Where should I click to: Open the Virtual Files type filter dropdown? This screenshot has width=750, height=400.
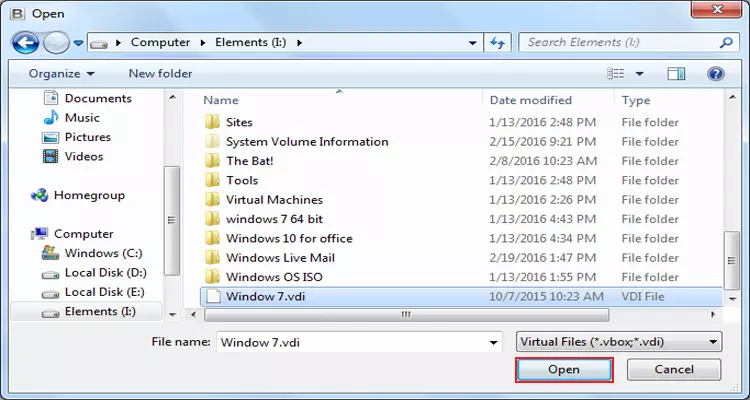click(619, 342)
